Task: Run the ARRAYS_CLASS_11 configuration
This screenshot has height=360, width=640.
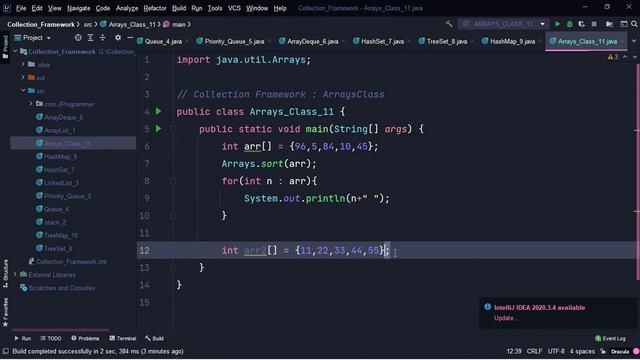Action: pos(557,24)
